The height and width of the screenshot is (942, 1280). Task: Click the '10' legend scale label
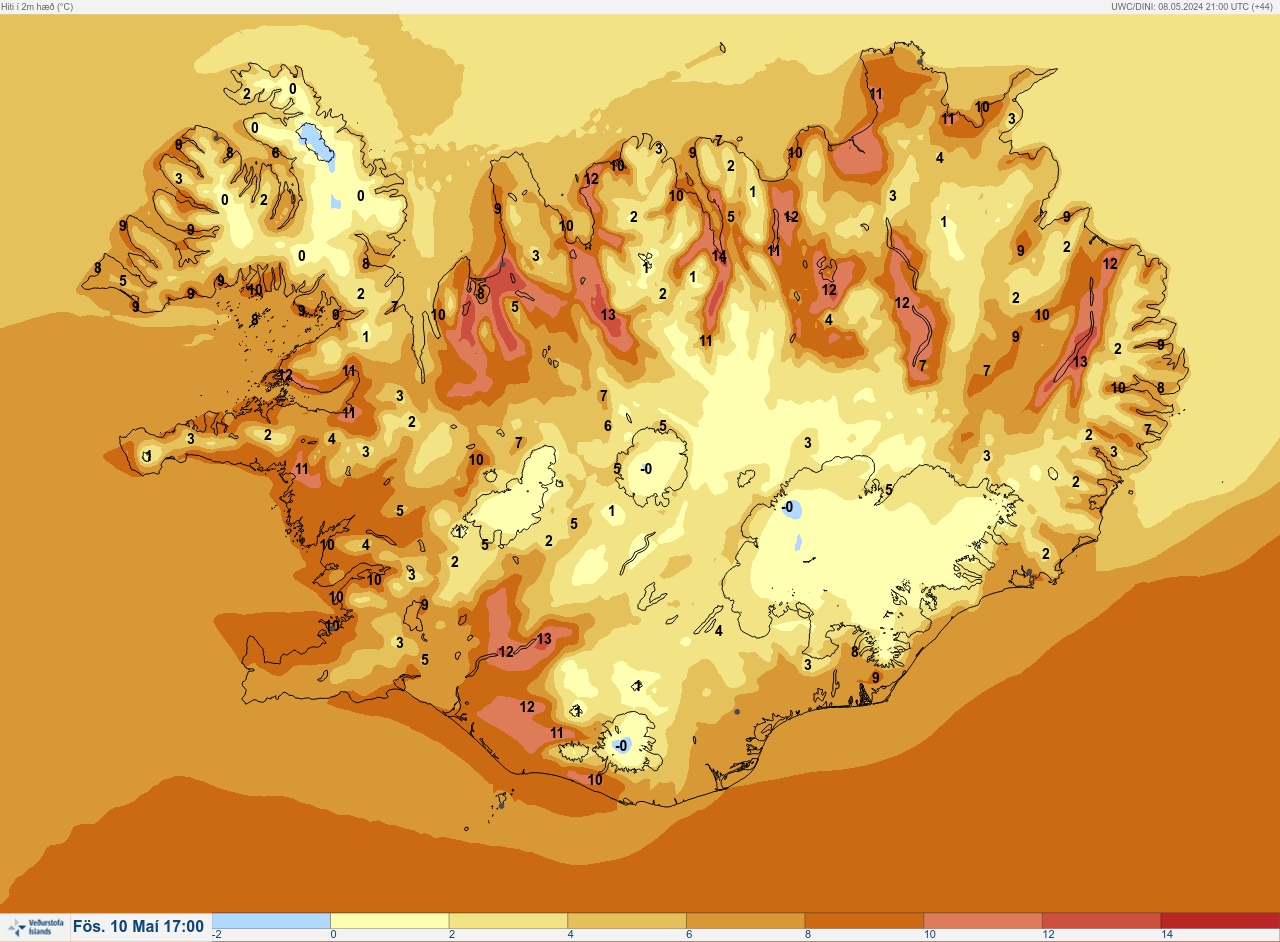pyautogui.click(x=930, y=935)
